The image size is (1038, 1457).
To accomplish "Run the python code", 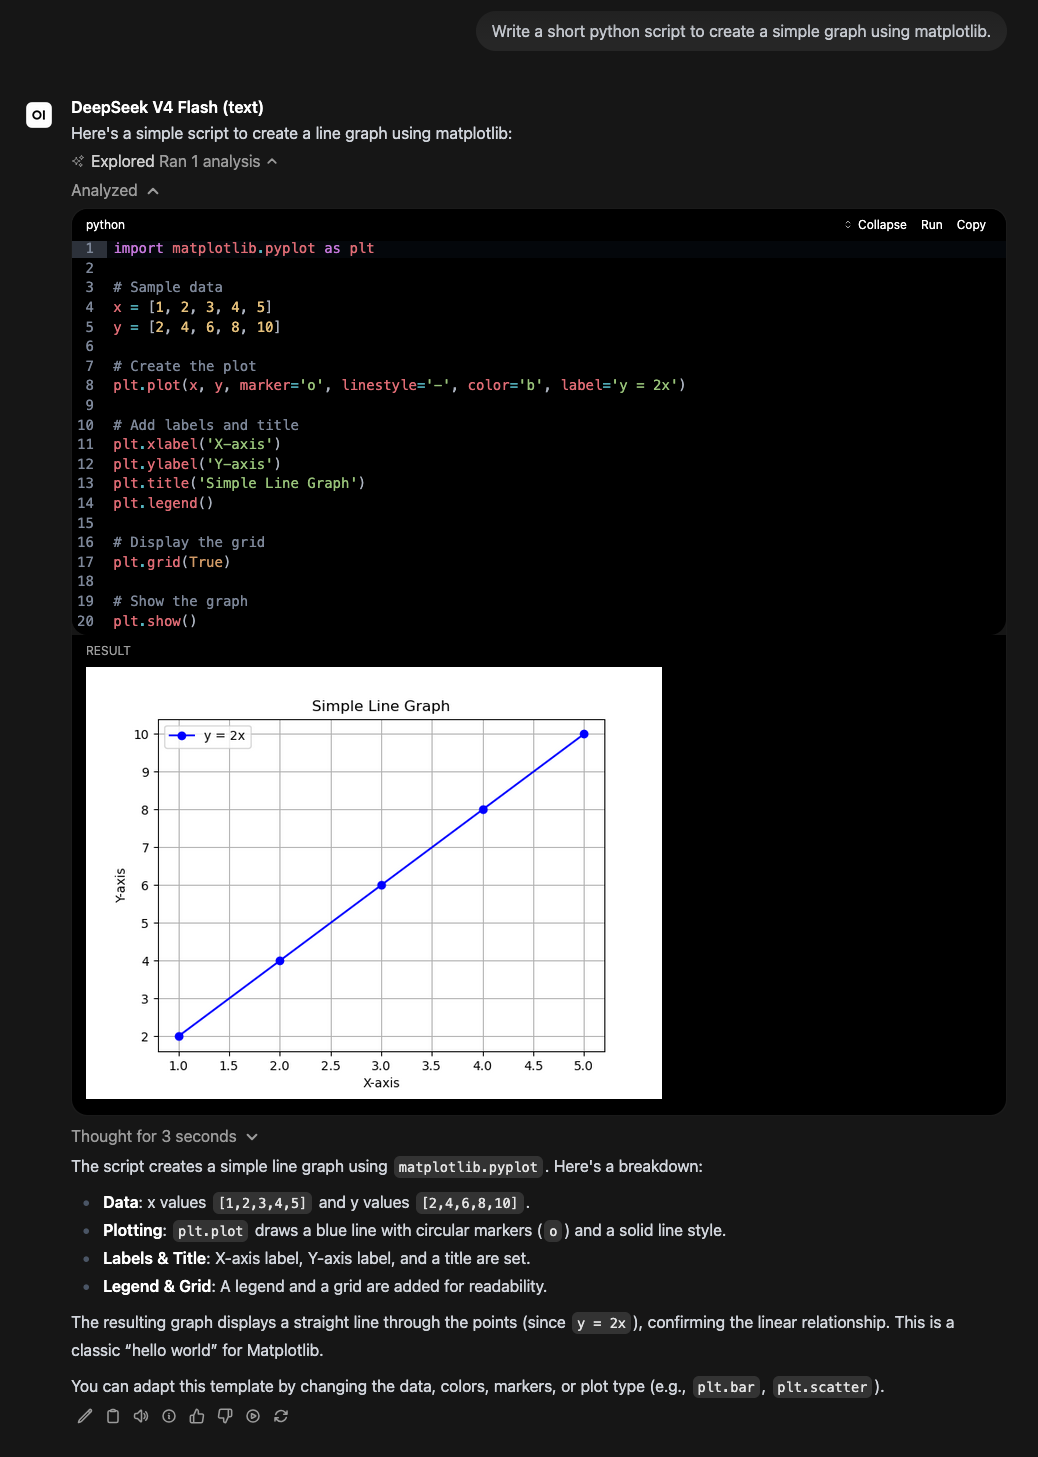I will pyautogui.click(x=932, y=225).
